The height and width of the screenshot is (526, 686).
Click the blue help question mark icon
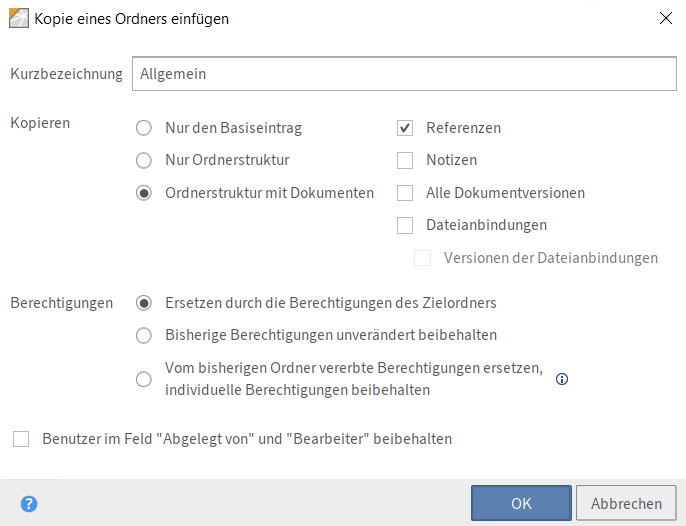(29, 504)
